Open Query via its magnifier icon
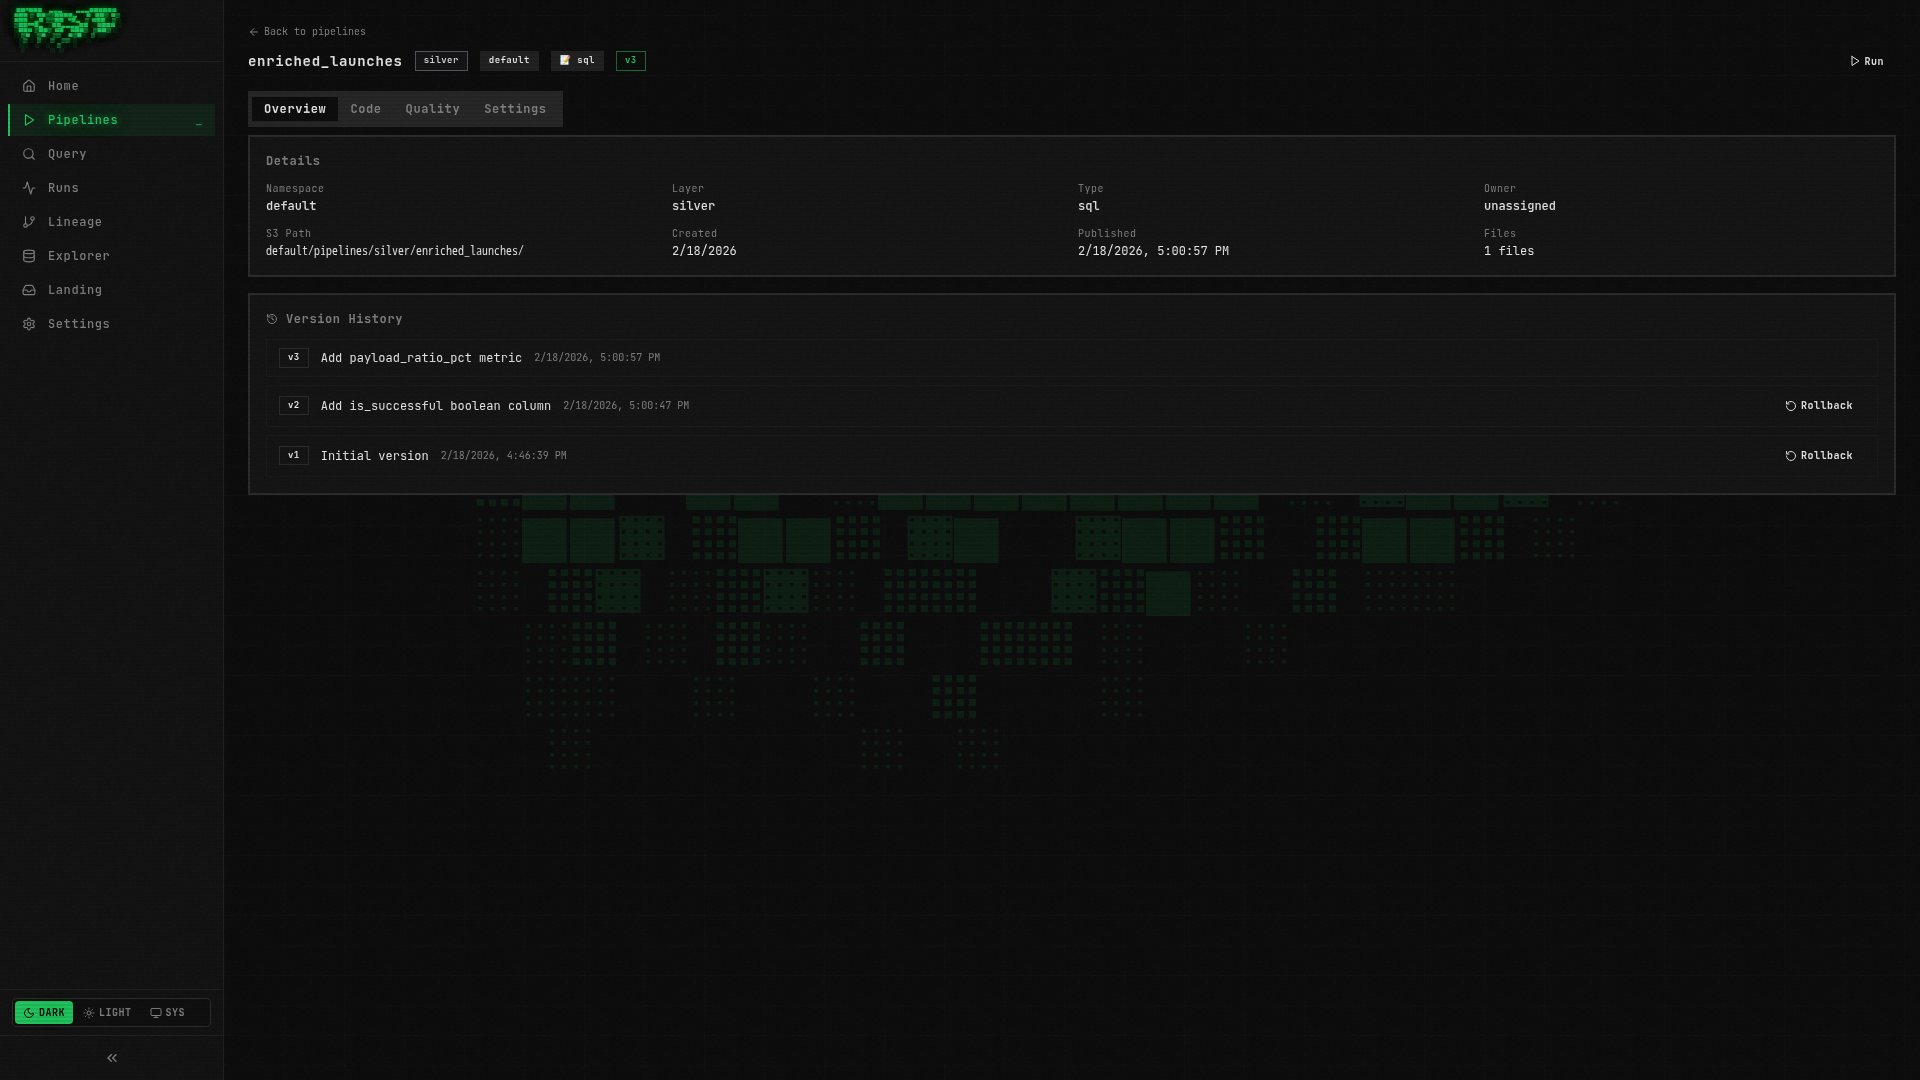The width and height of the screenshot is (1920, 1080). [x=30, y=154]
